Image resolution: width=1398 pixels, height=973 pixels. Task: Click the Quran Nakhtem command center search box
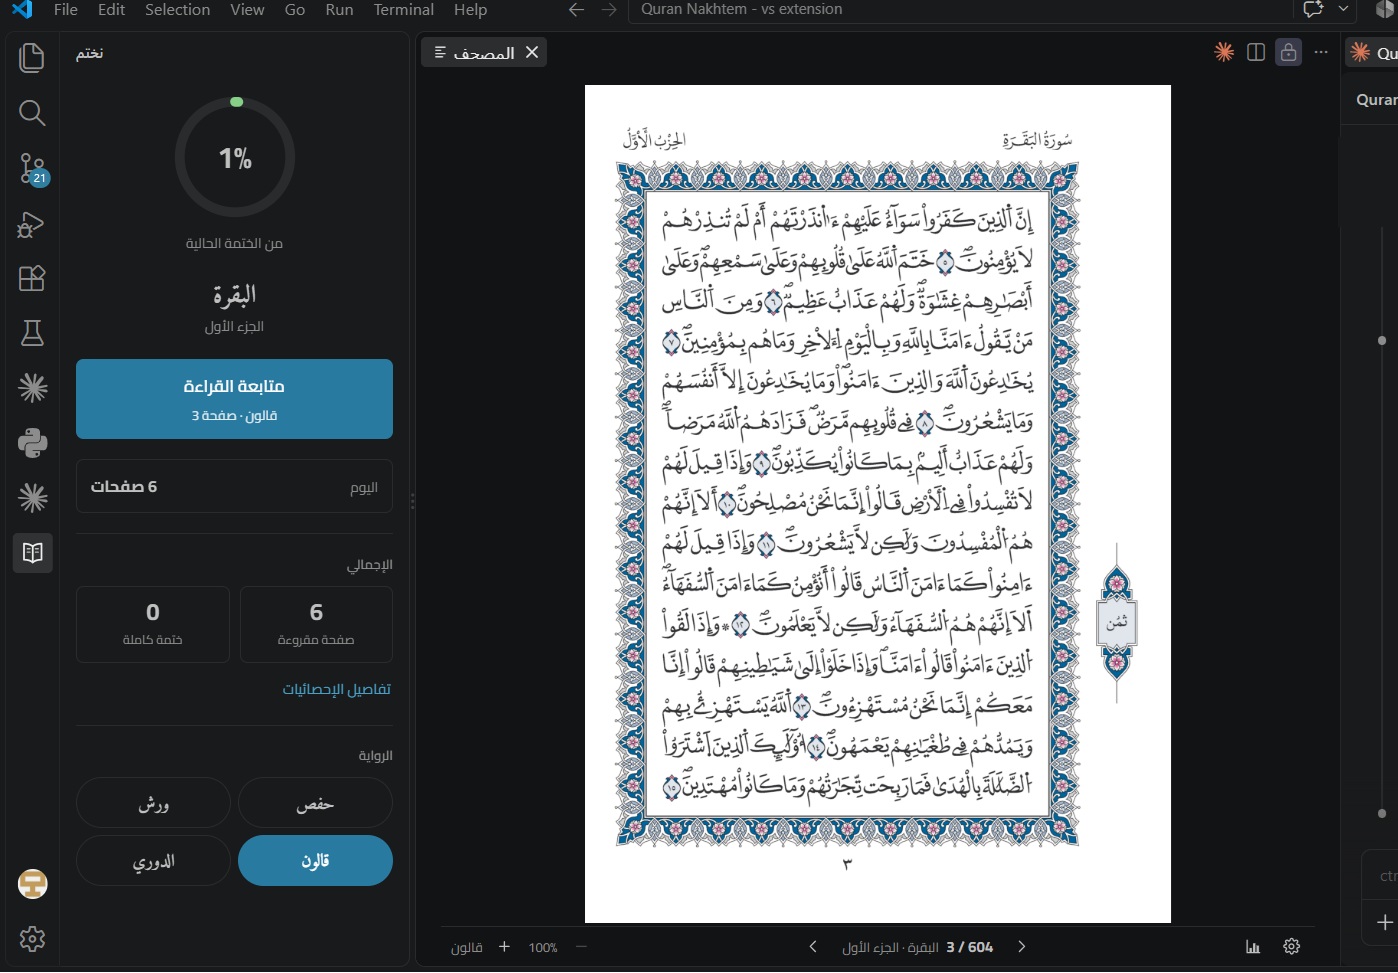[x=959, y=10]
